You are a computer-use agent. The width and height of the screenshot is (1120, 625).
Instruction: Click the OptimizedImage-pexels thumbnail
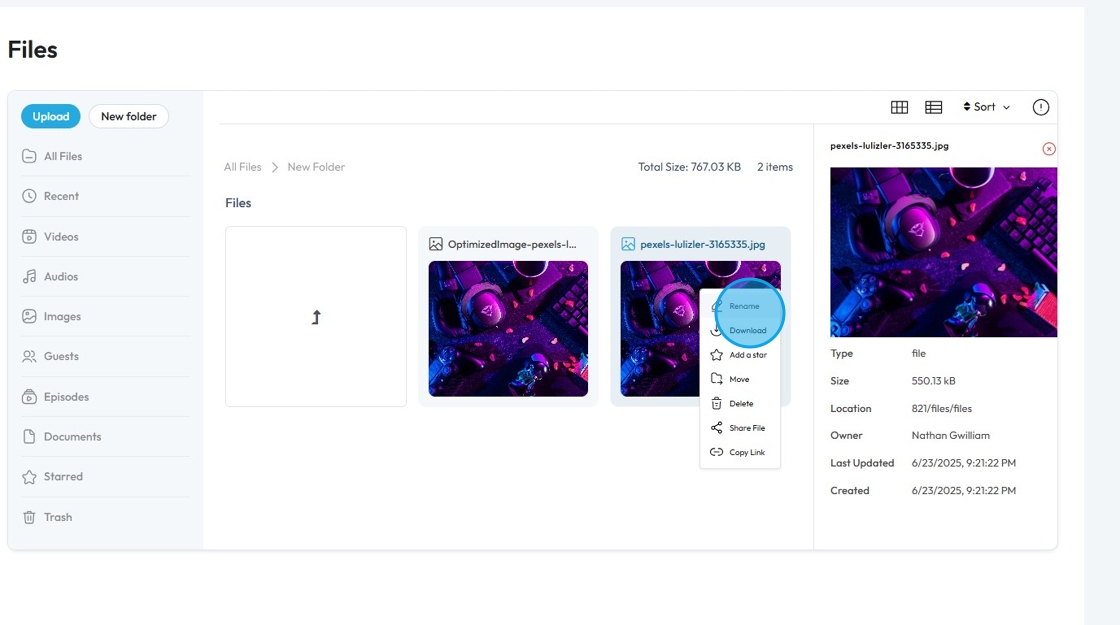click(x=508, y=329)
